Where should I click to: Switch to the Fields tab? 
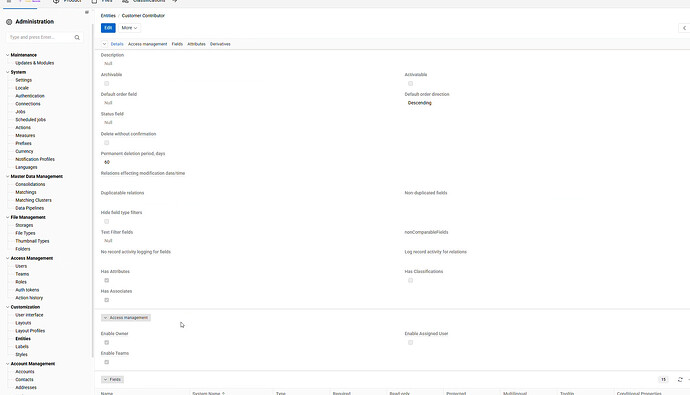tap(177, 44)
